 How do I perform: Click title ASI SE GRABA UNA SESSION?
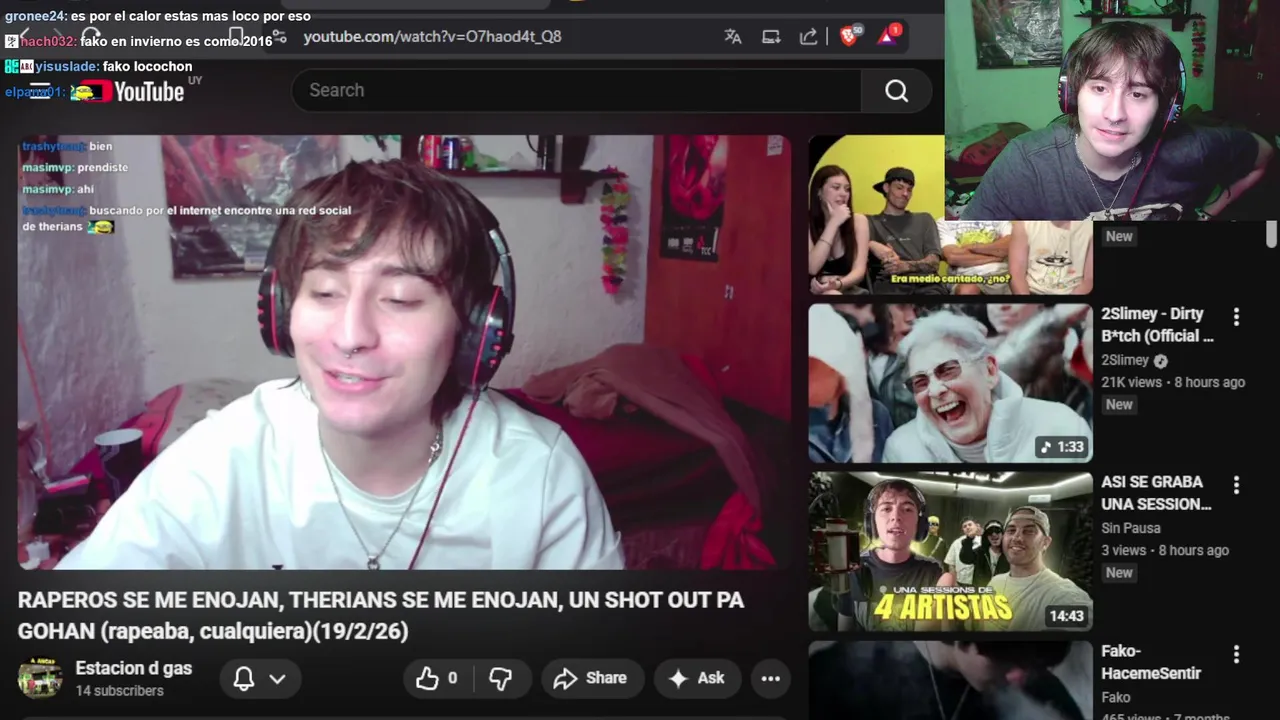1156,493
